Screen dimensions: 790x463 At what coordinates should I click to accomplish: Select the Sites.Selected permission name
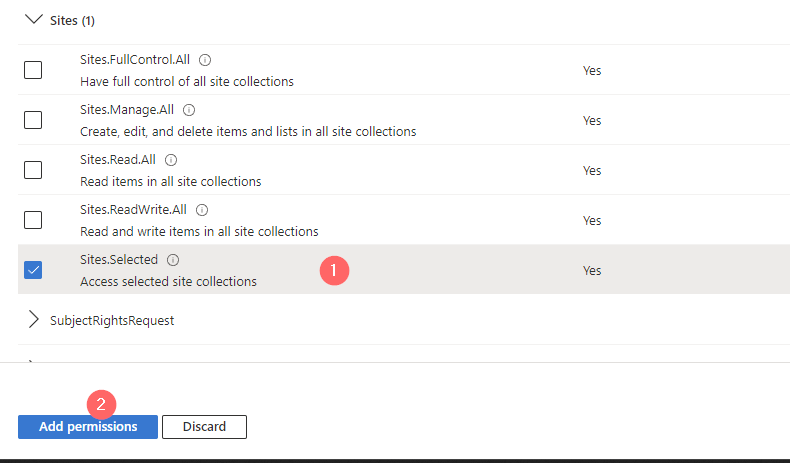[119, 260]
